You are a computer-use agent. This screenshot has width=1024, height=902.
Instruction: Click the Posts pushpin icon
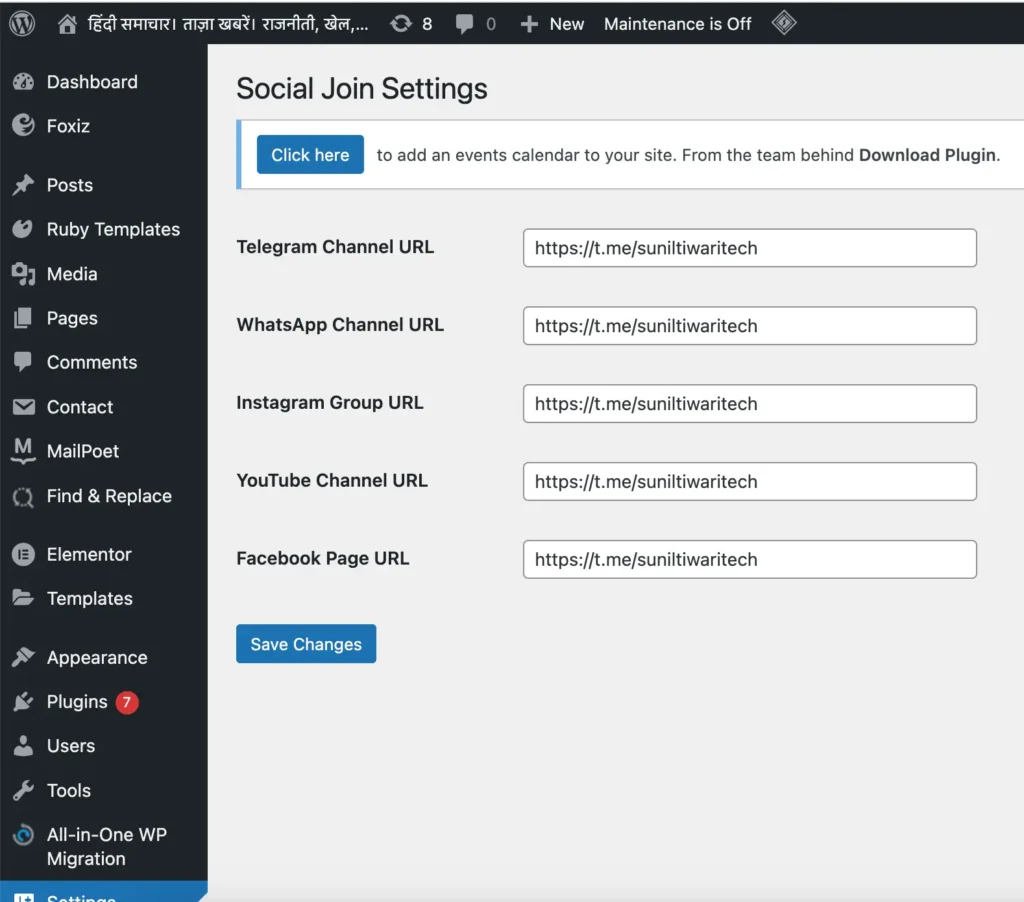pyautogui.click(x=24, y=185)
